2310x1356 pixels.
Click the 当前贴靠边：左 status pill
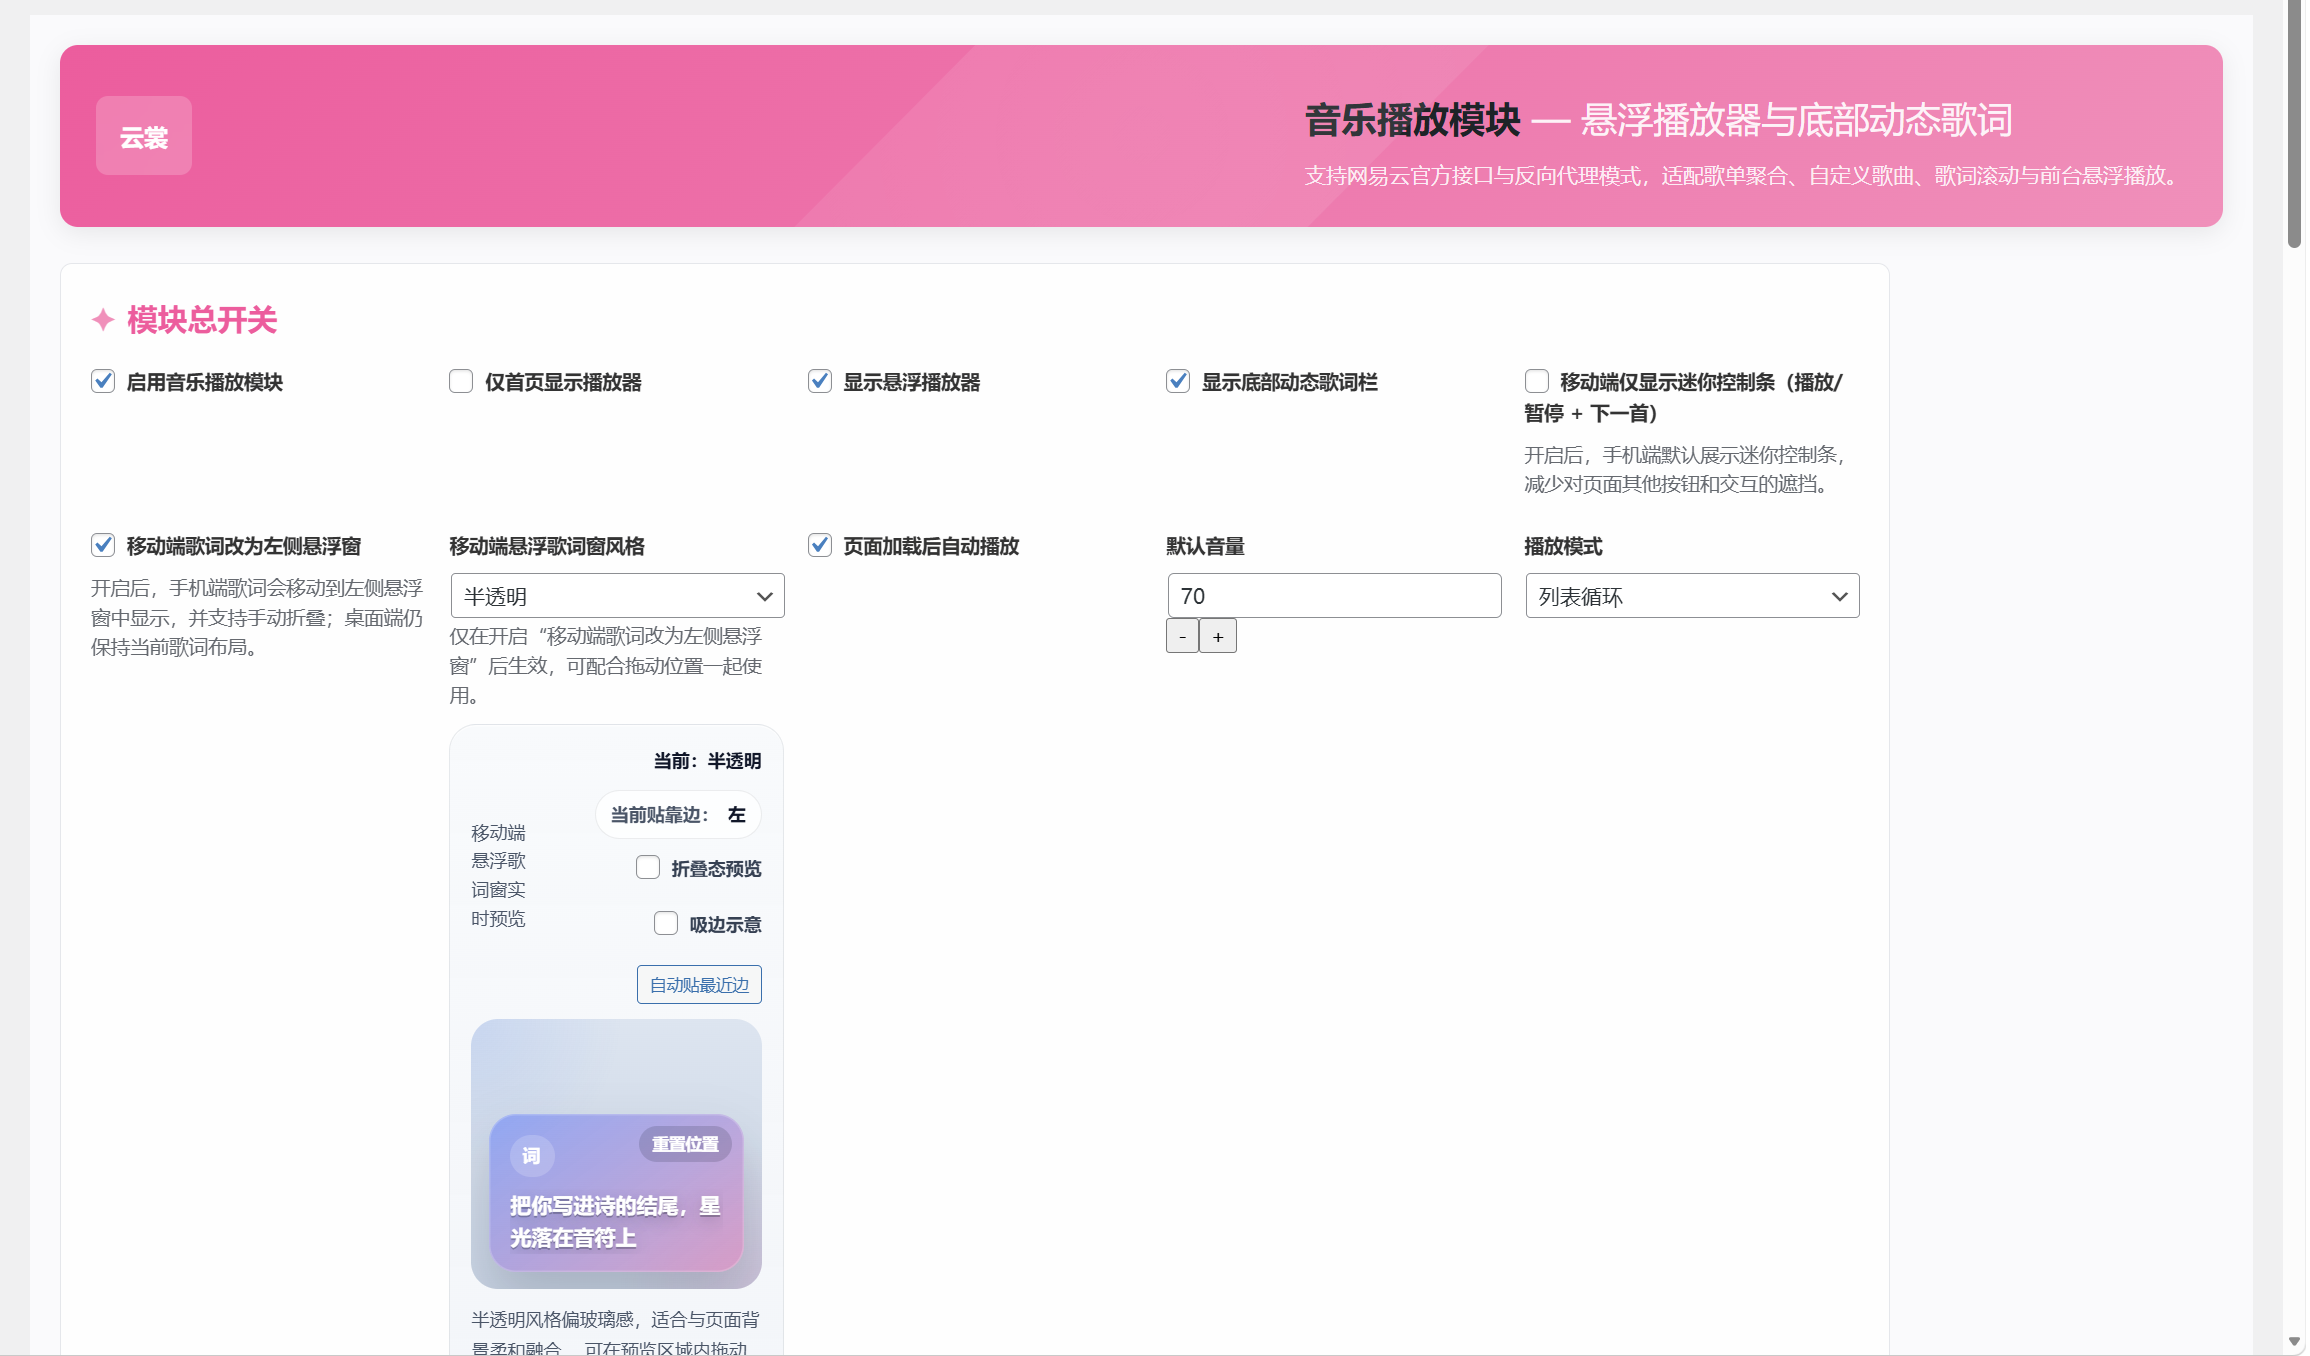(678, 815)
